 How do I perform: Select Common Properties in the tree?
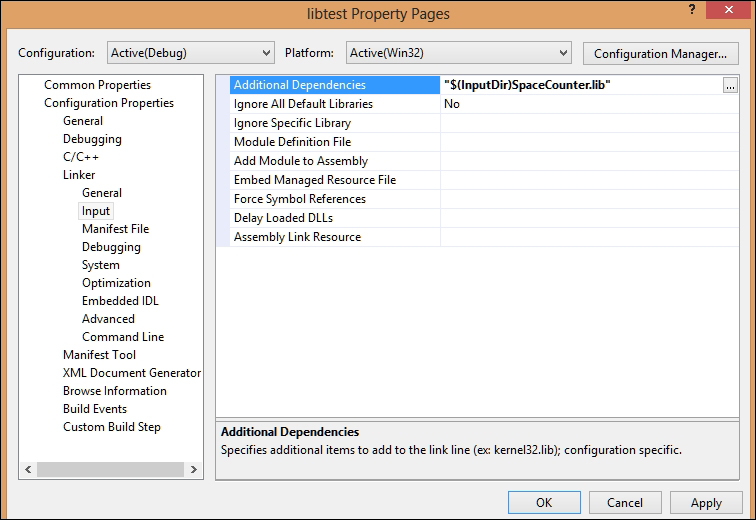point(97,85)
